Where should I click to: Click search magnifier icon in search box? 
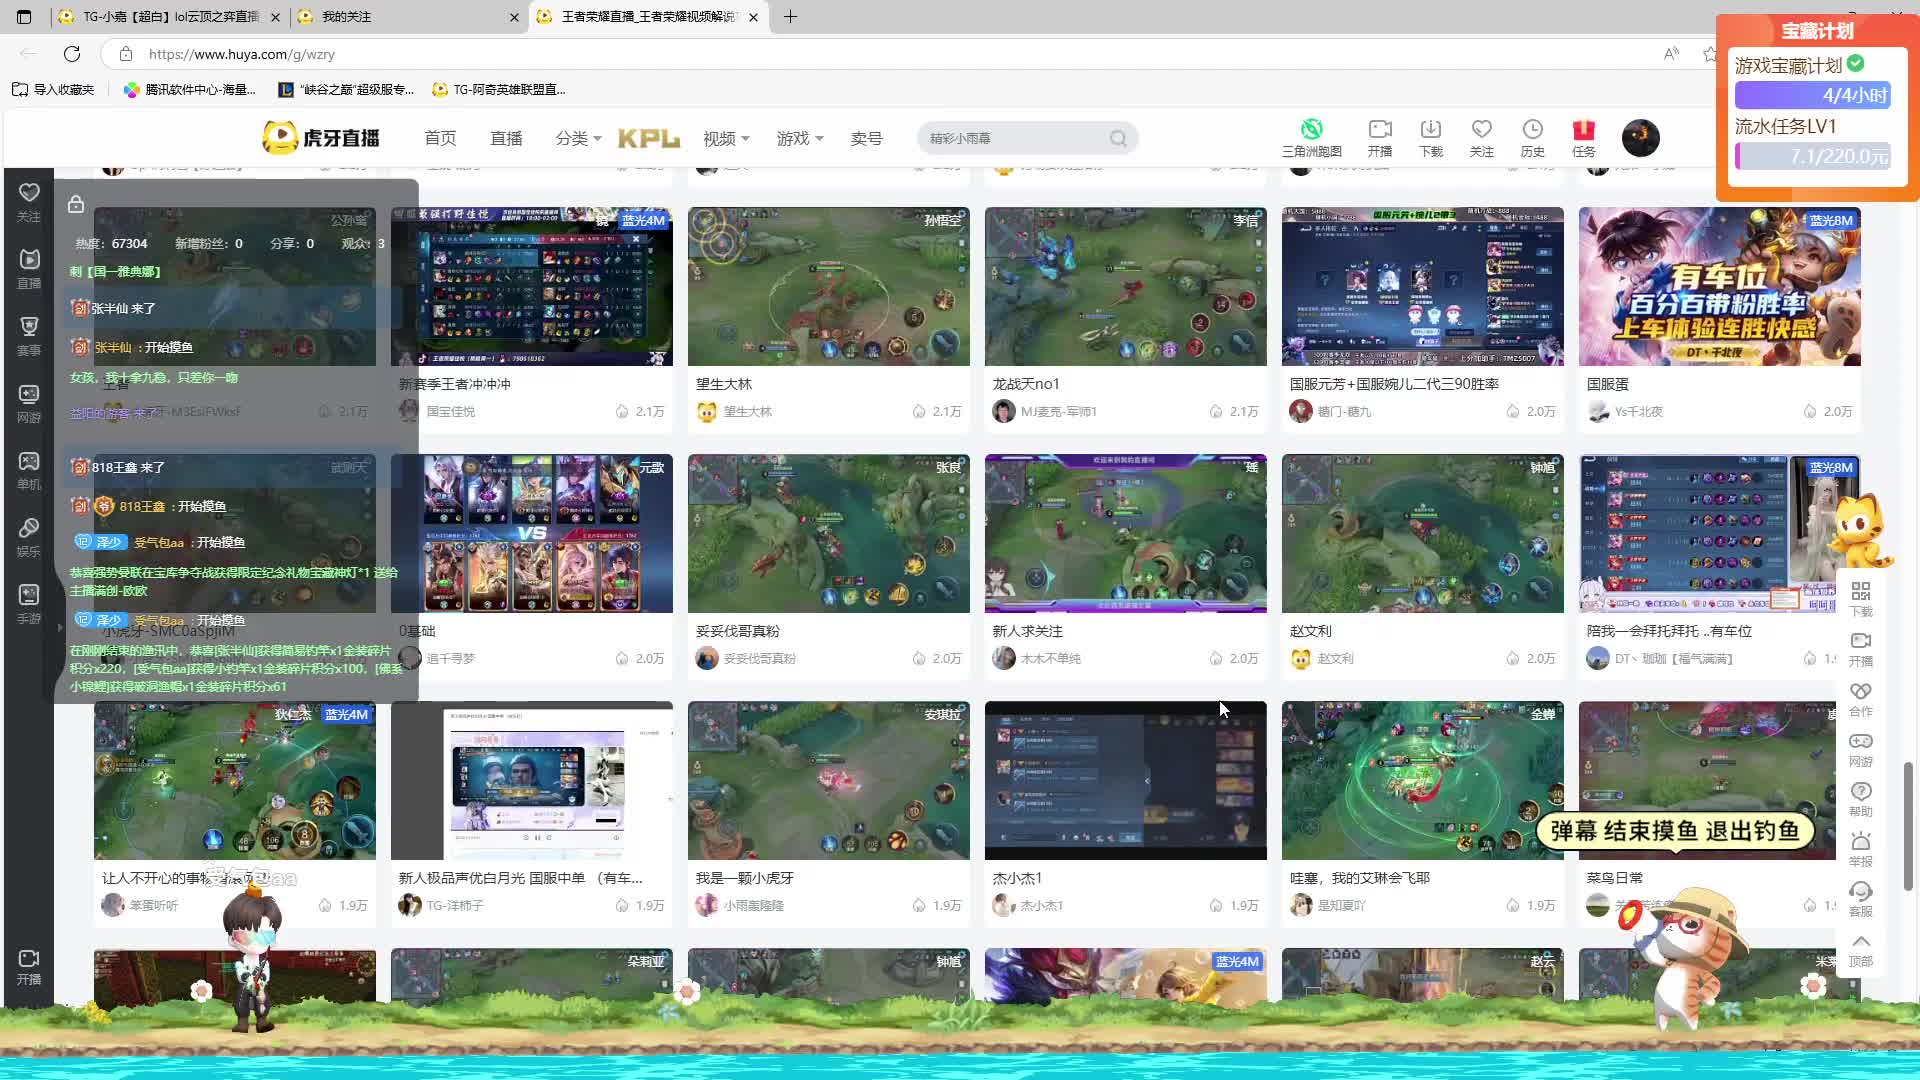1118,139
